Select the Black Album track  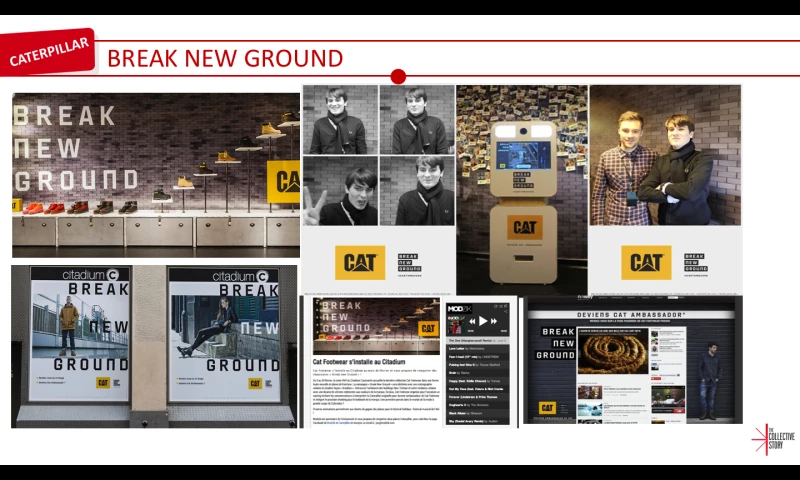478,413
